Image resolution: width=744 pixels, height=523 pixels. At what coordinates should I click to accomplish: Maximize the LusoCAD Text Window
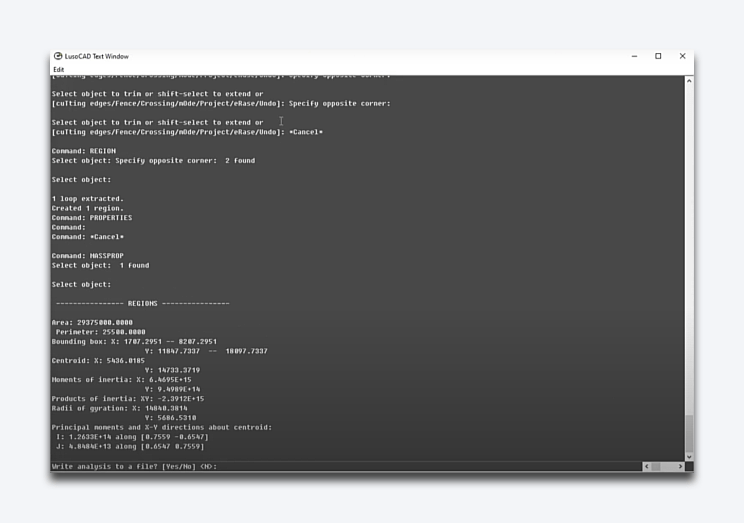point(658,57)
